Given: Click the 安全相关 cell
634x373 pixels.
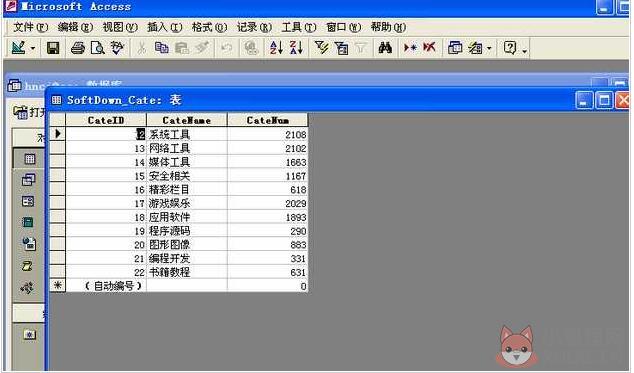Looking at the screenshot, I should click(187, 176).
